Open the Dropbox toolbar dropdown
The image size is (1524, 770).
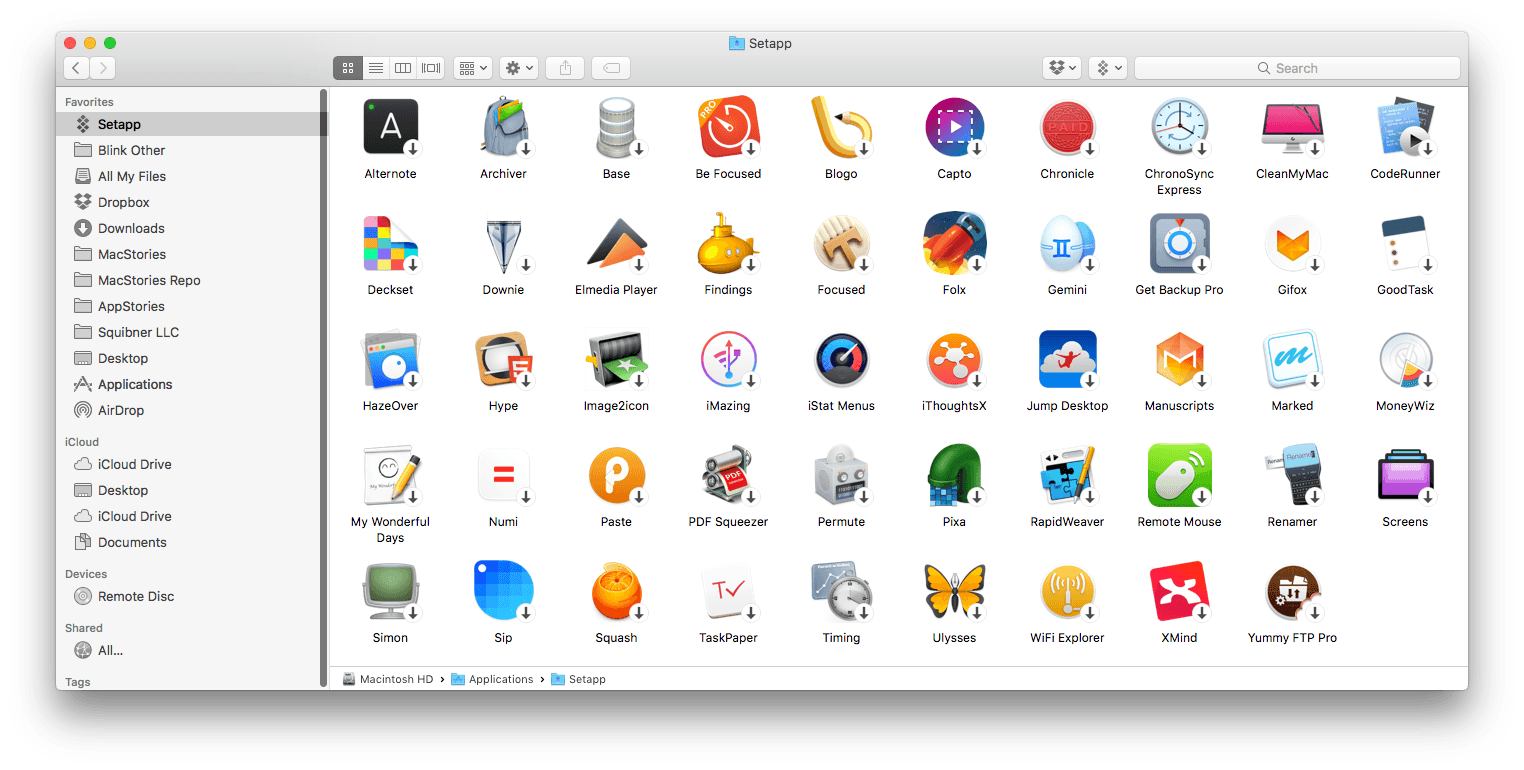(x=1062, y=67)
